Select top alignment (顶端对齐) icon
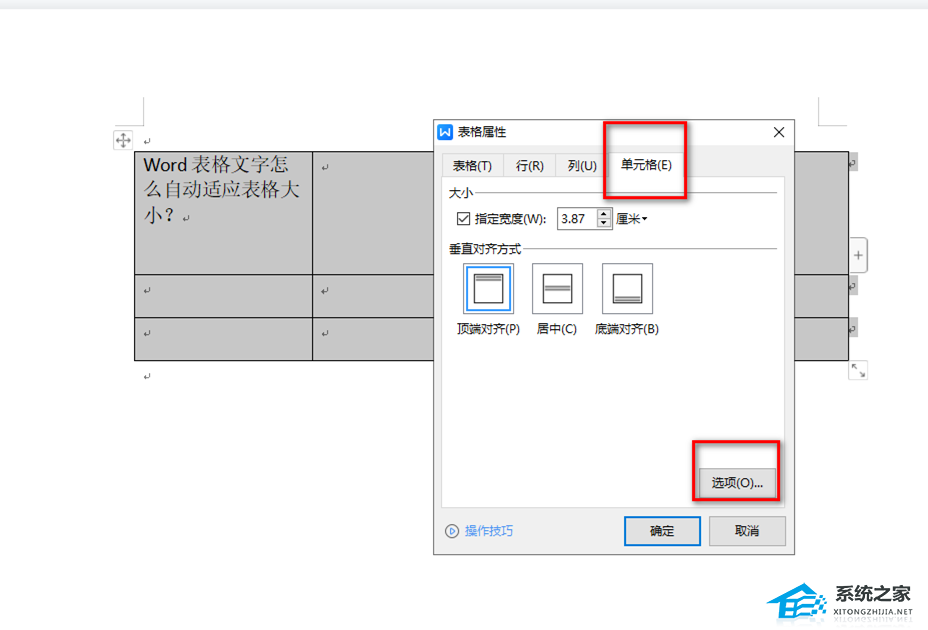 tap(488, 289)
